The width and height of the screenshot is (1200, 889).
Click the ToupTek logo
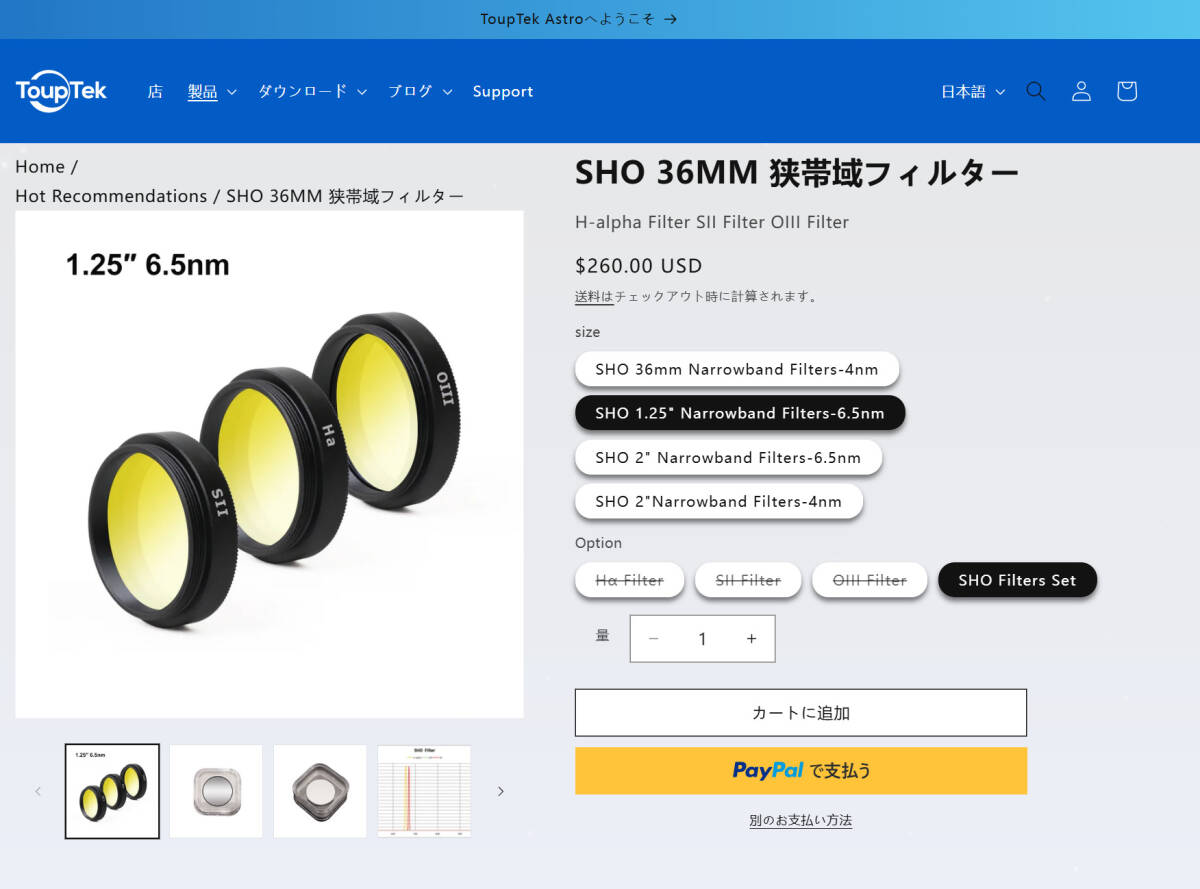(x=61, y=91)
